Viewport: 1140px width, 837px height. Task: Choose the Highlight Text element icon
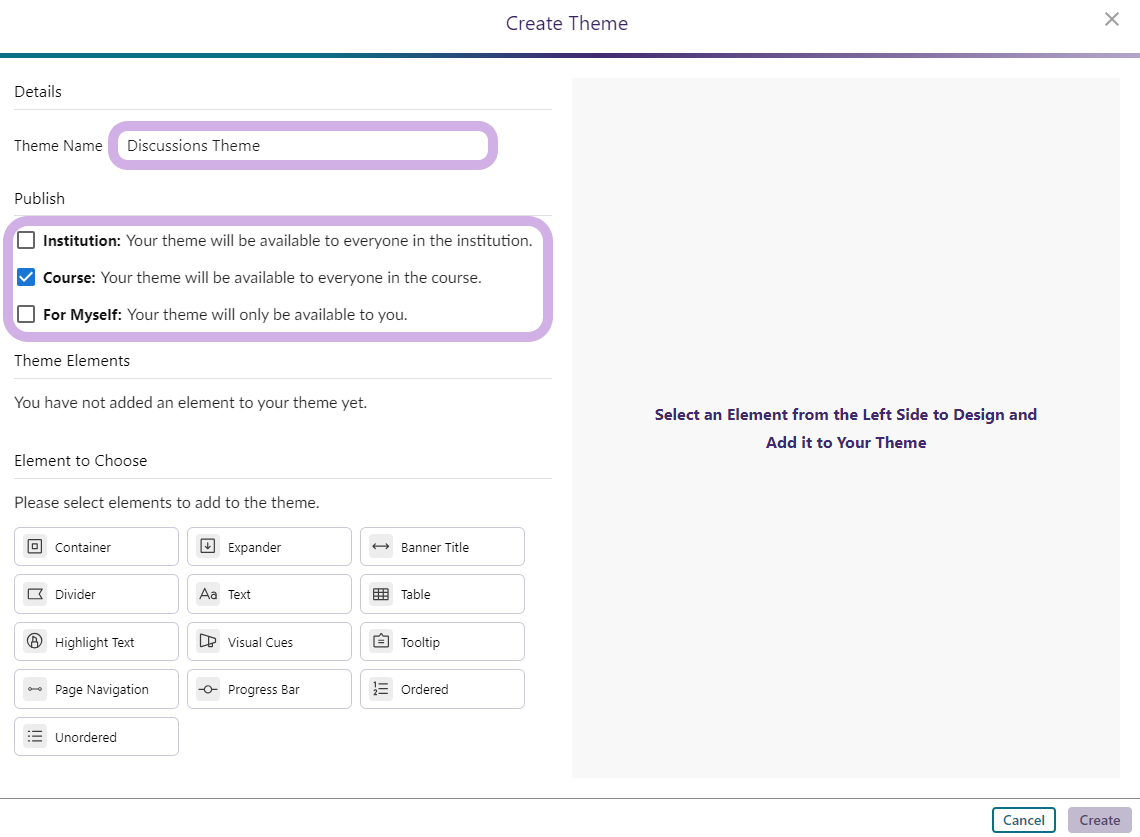(35, 642)
